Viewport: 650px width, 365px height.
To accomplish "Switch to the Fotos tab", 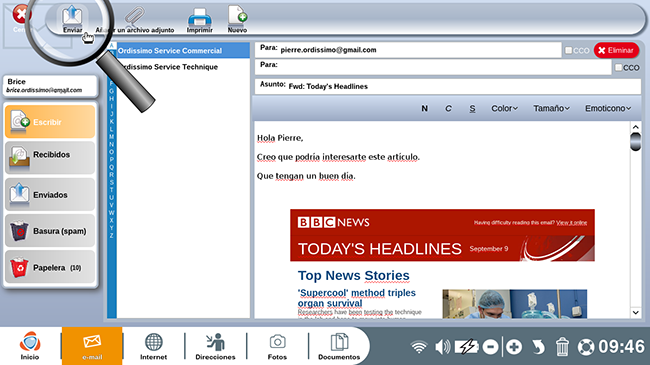I will (277, 346).
